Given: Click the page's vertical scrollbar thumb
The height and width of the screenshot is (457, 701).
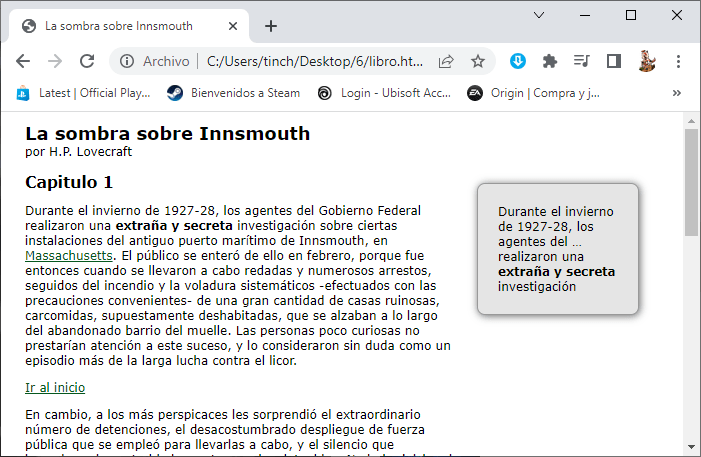Looking at the screenshot, I should coord(691,182).
